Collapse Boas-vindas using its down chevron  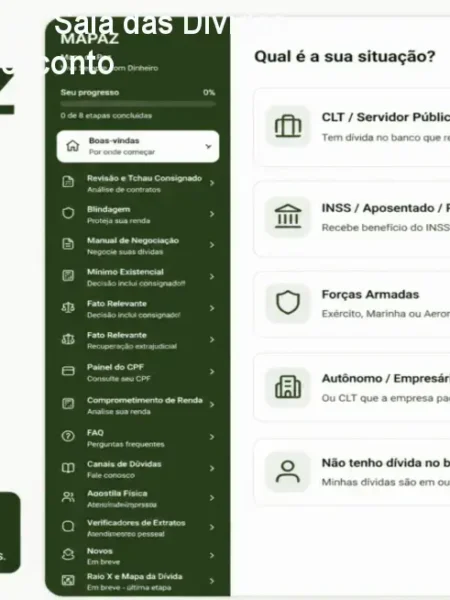click(x=209, y=146)
